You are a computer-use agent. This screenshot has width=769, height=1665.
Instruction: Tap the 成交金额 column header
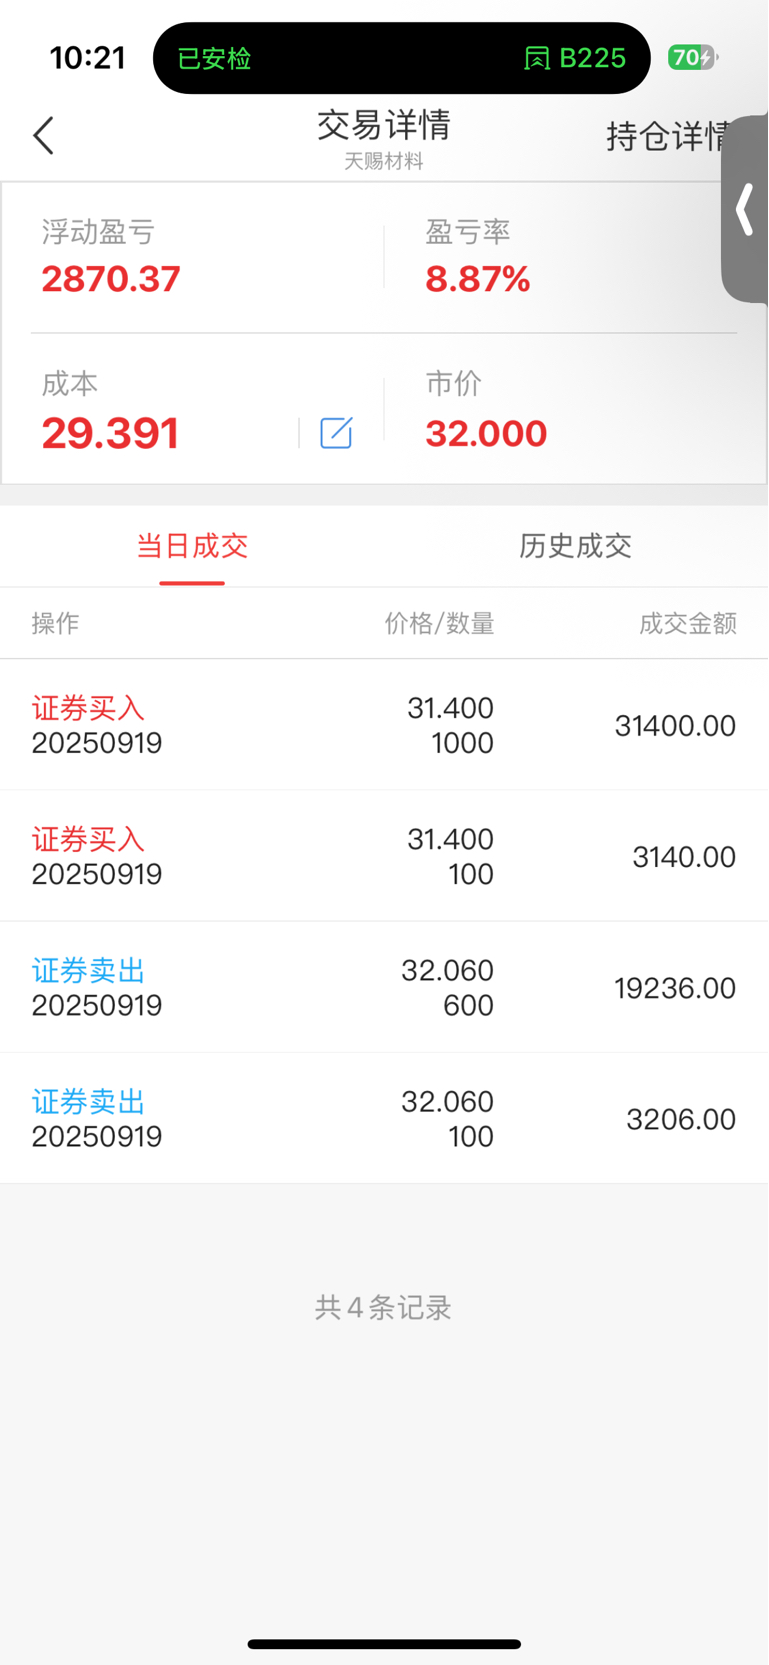point(688,624)
